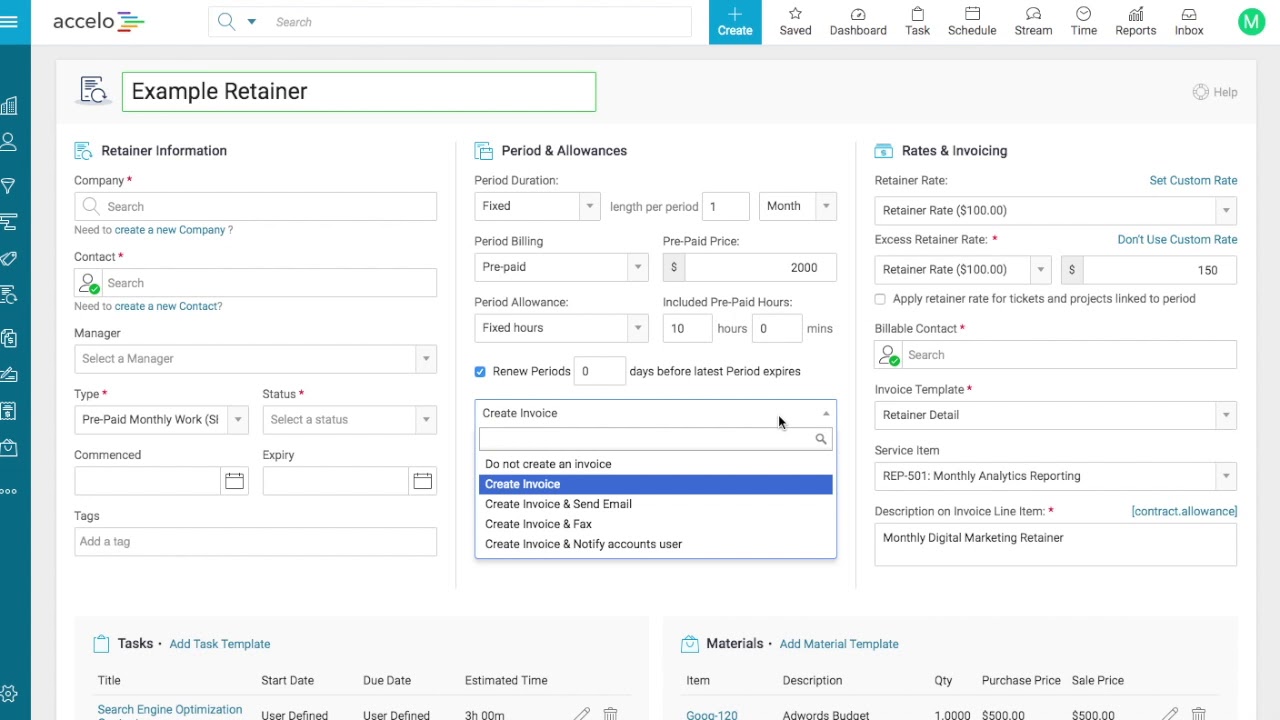This screenshot has width=1280, height=720.
Task: Edit the Search Engine Optimization task pencil
Action: click(581, 714)
